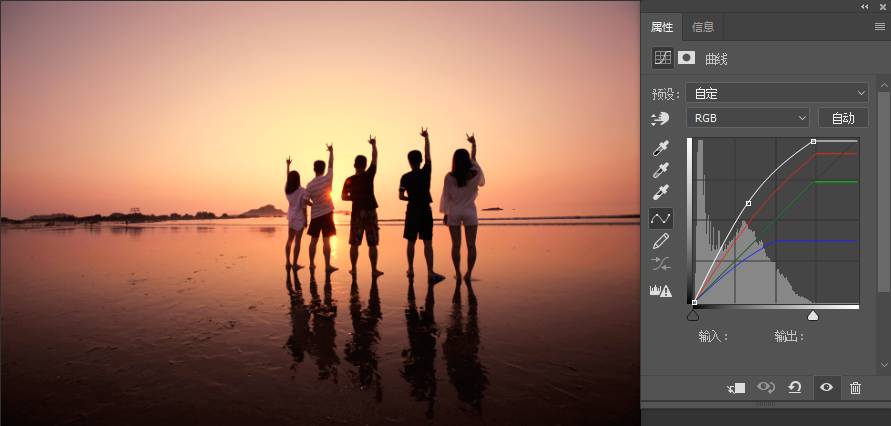
Task: Choose the pencil draw-curve tool
Action: pos(661,241)
